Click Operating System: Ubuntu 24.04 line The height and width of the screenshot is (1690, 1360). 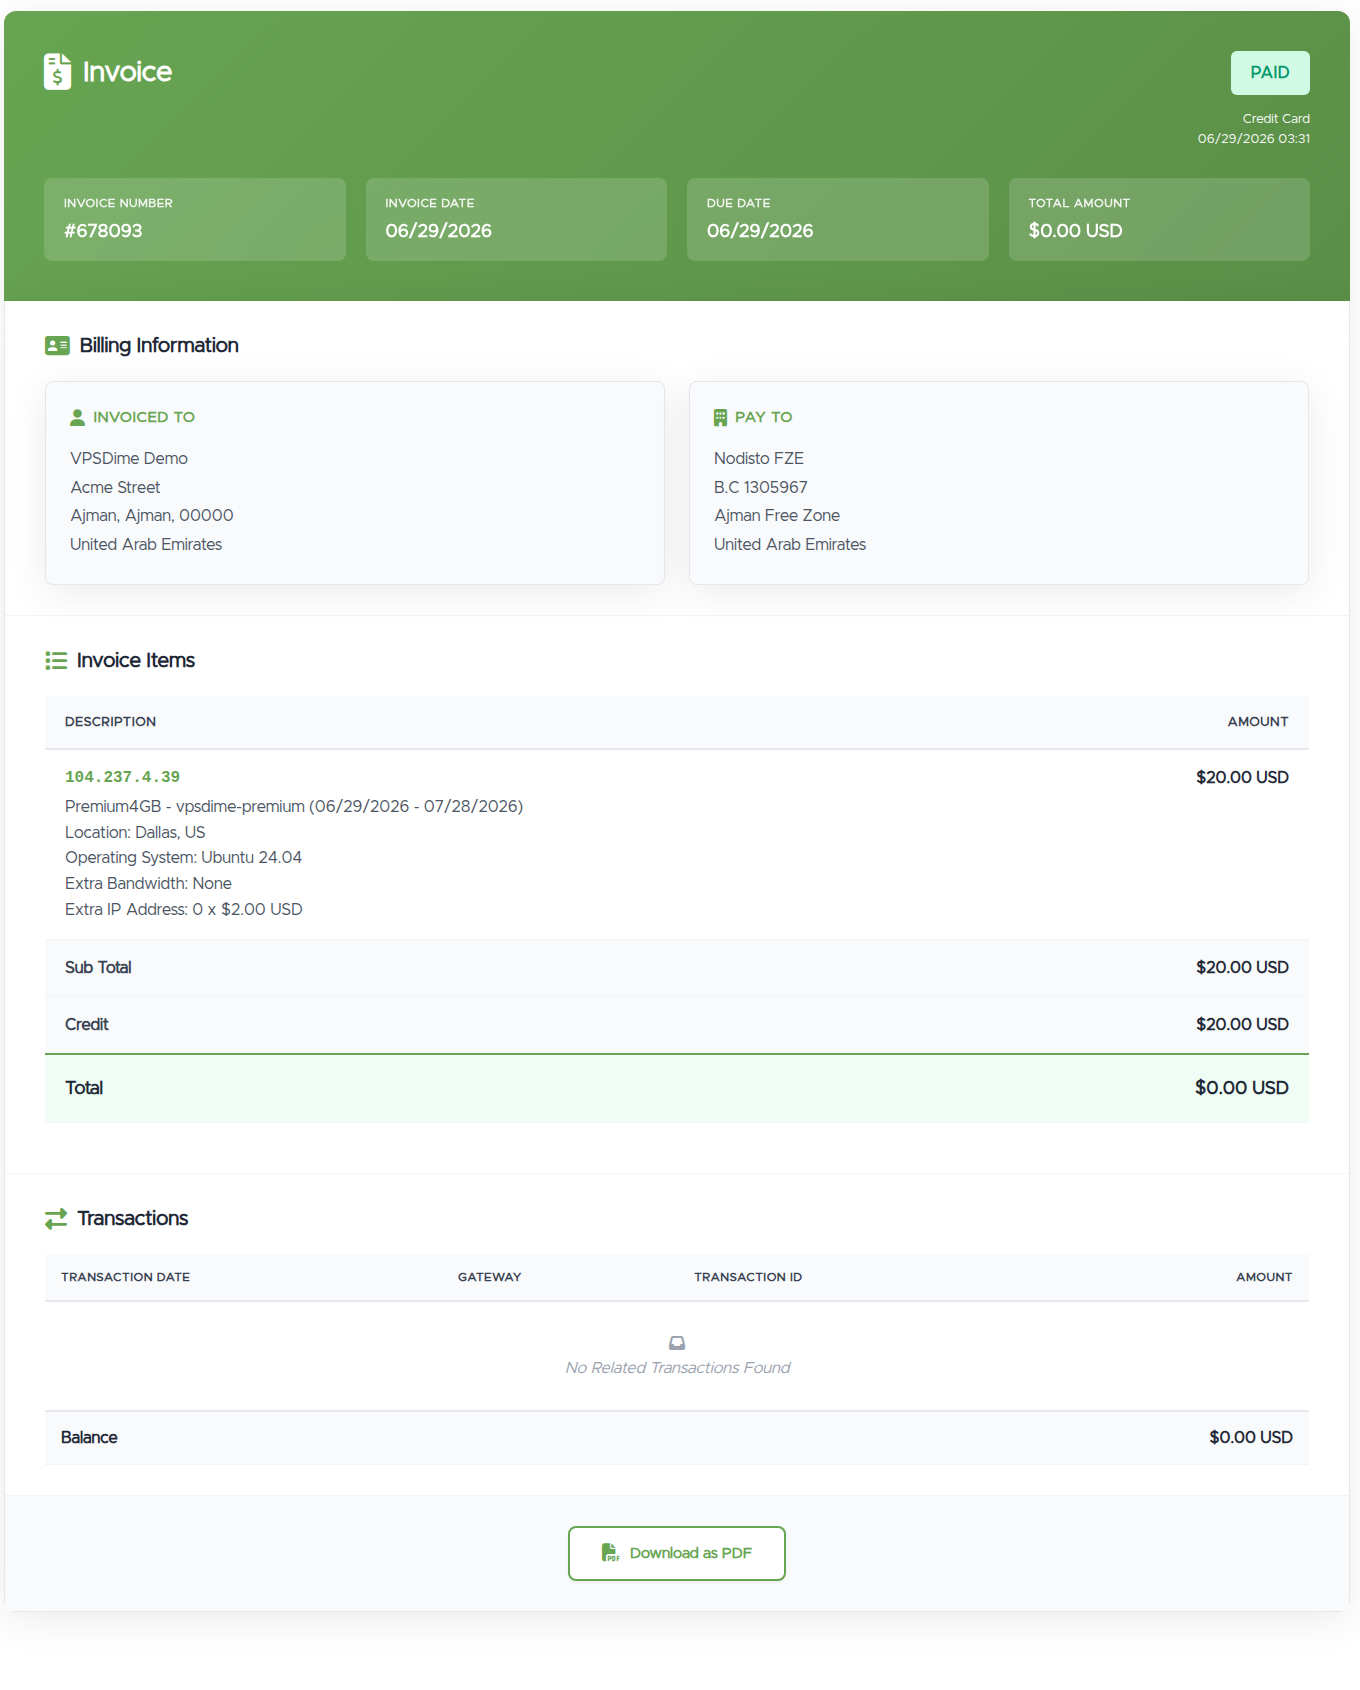tap(183, 857)
